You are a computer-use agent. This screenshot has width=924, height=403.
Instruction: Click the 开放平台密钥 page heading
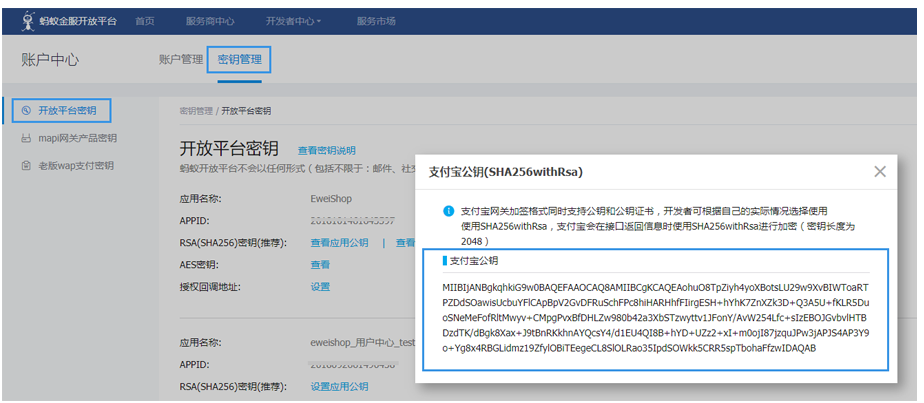[x=229, y=148]
